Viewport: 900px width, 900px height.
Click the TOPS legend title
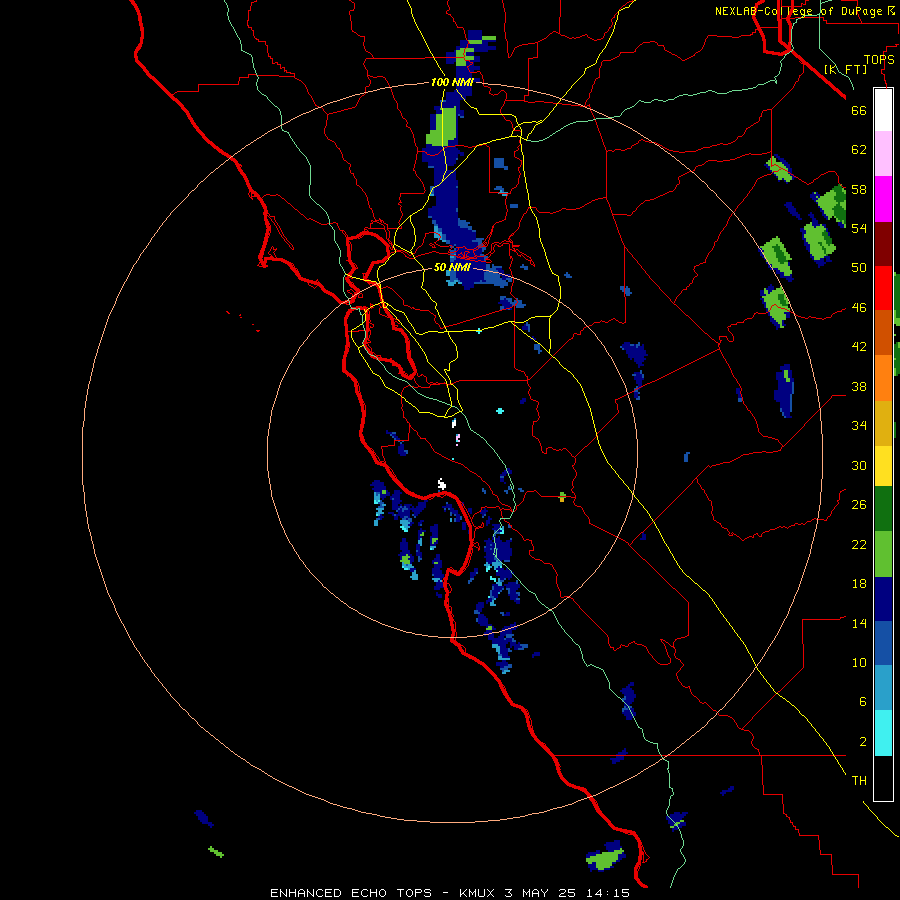(x=879, y=59)
